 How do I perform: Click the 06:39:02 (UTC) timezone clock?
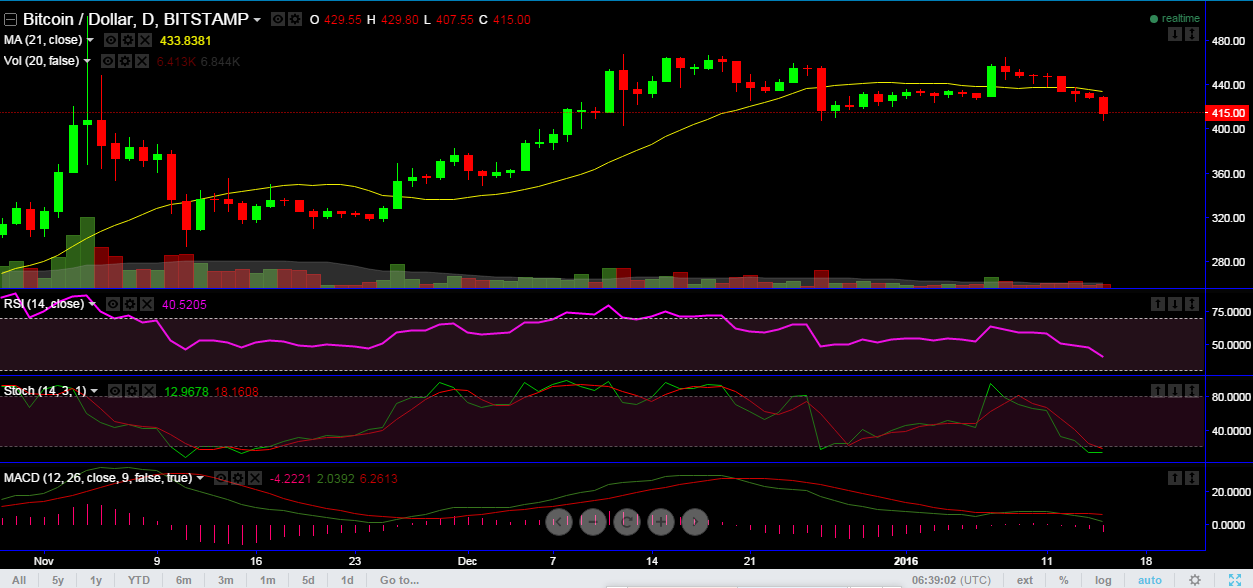point(951,580)
